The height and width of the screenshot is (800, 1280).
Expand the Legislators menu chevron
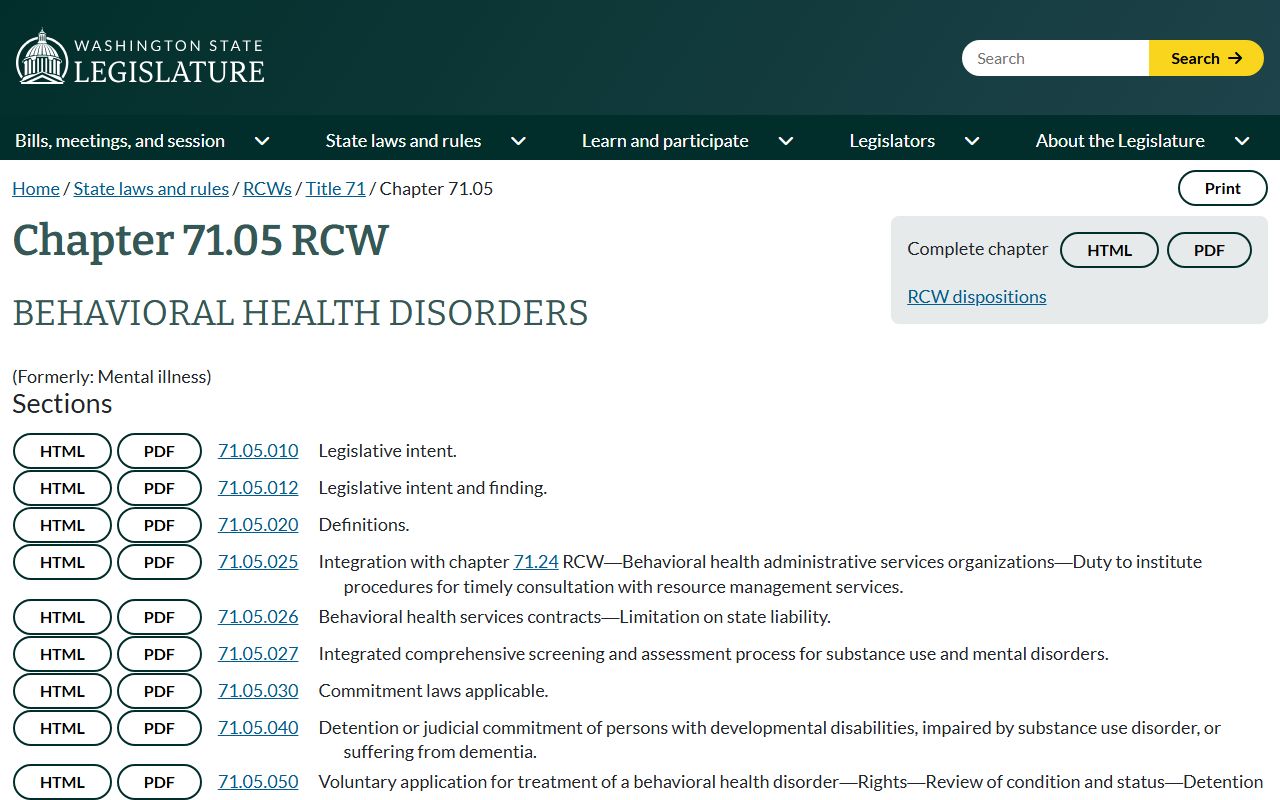pyautogui.click(x=972, y=141)
